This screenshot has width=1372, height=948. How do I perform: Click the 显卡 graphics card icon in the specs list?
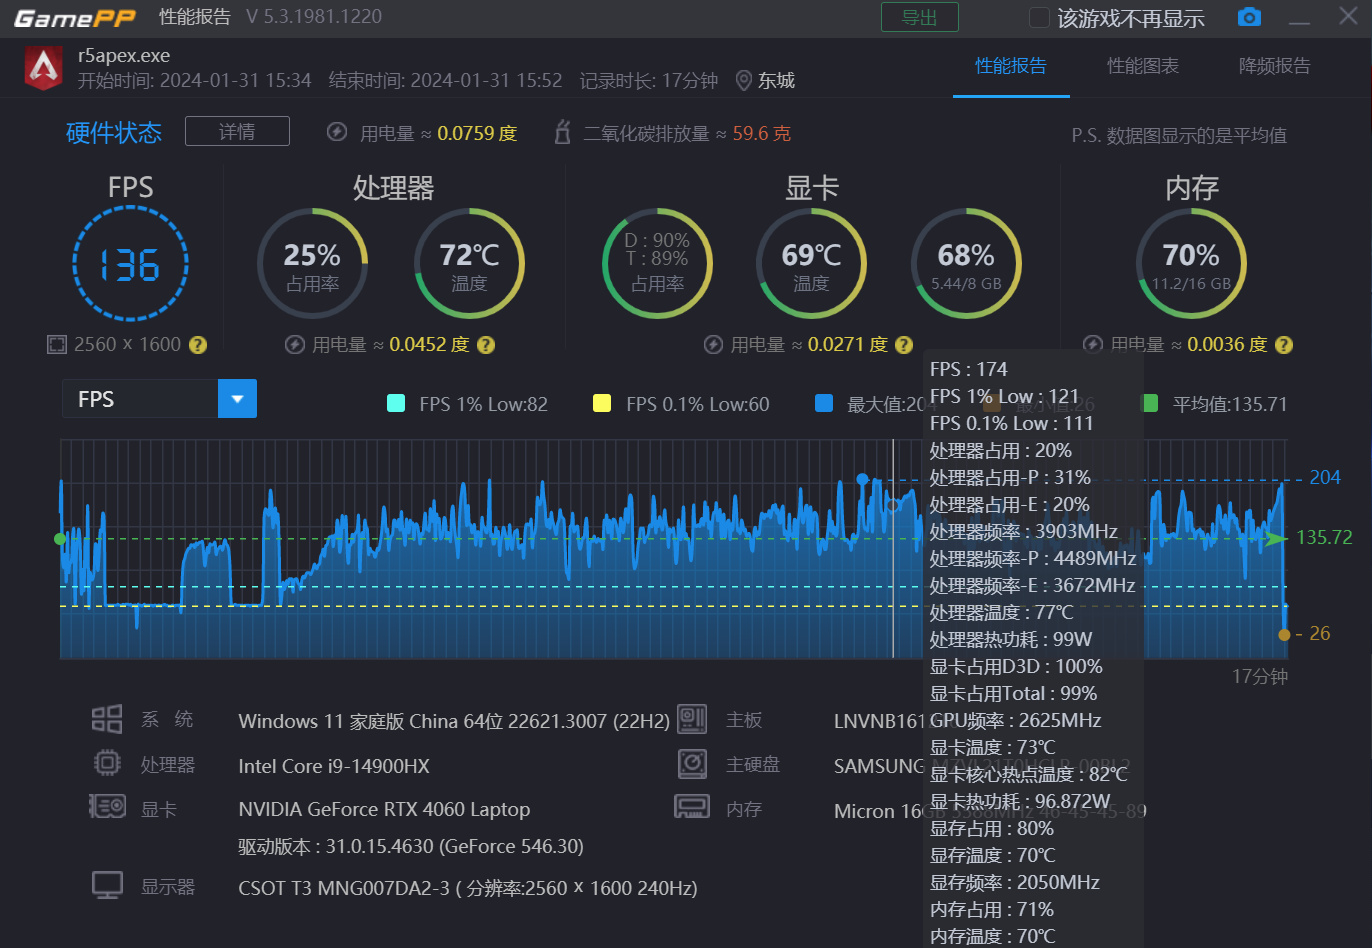point(107,807)
